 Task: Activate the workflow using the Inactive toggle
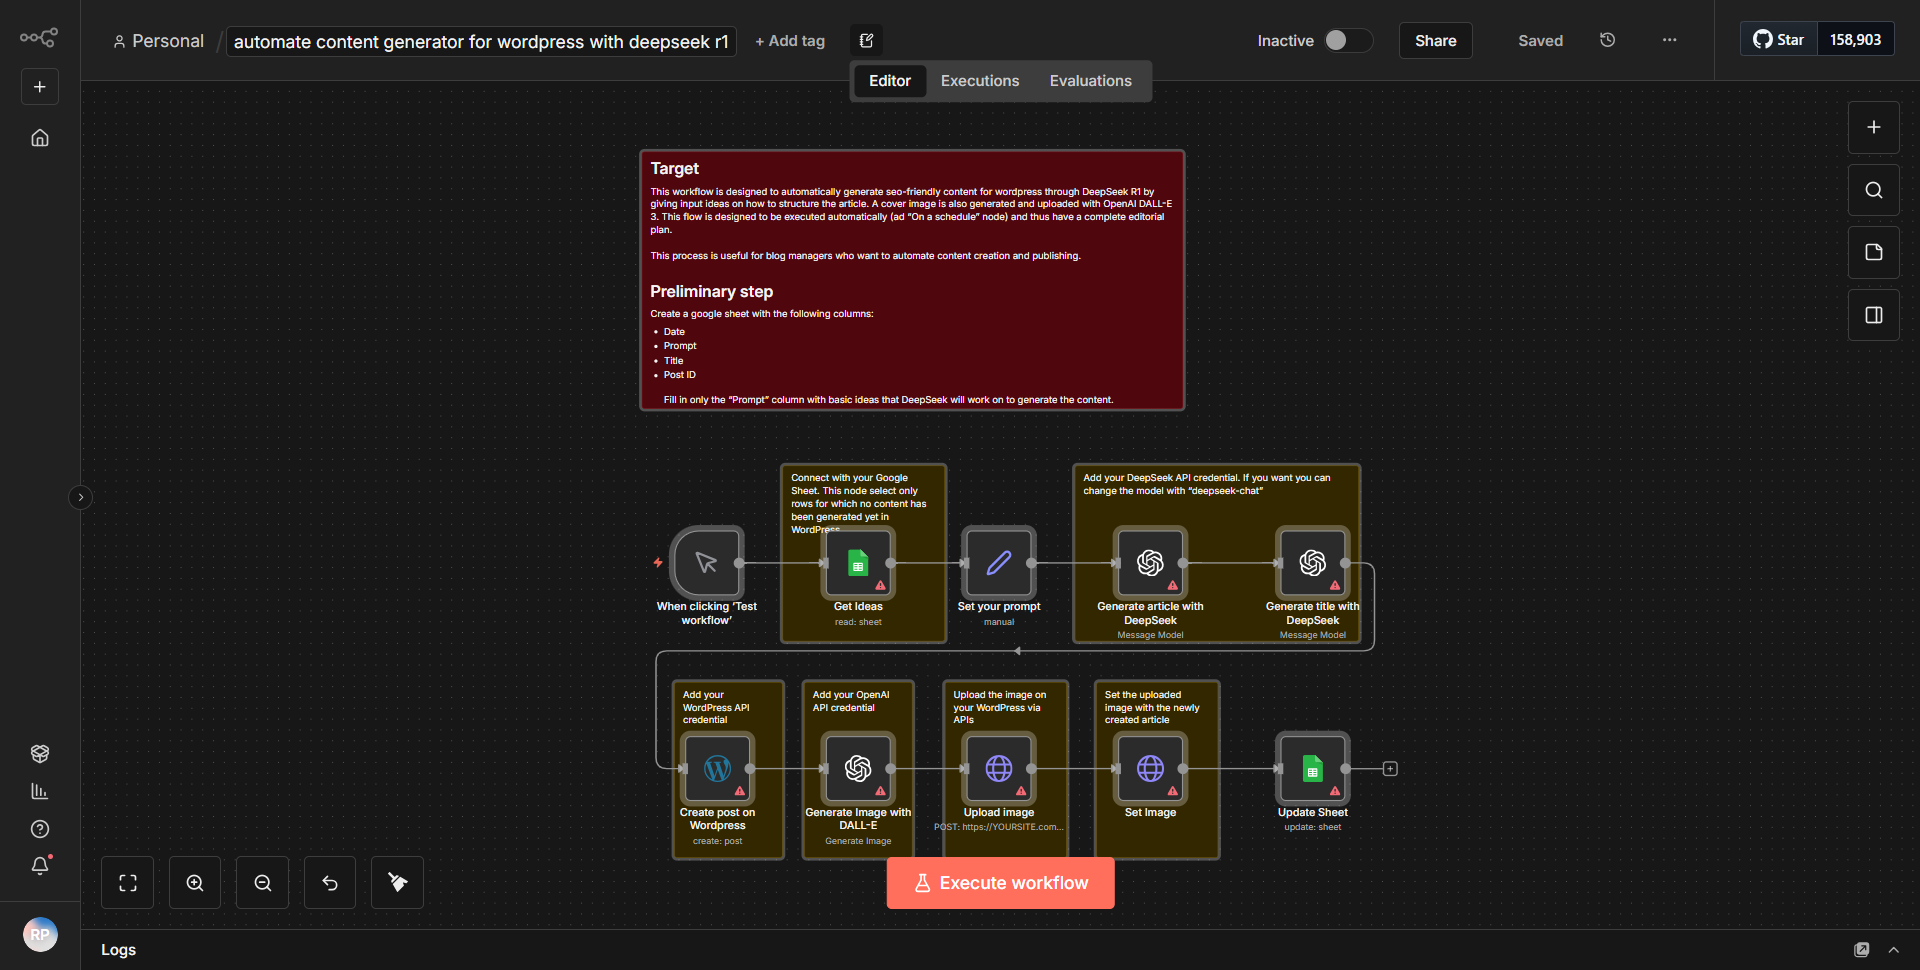[x=1347, y=40]
